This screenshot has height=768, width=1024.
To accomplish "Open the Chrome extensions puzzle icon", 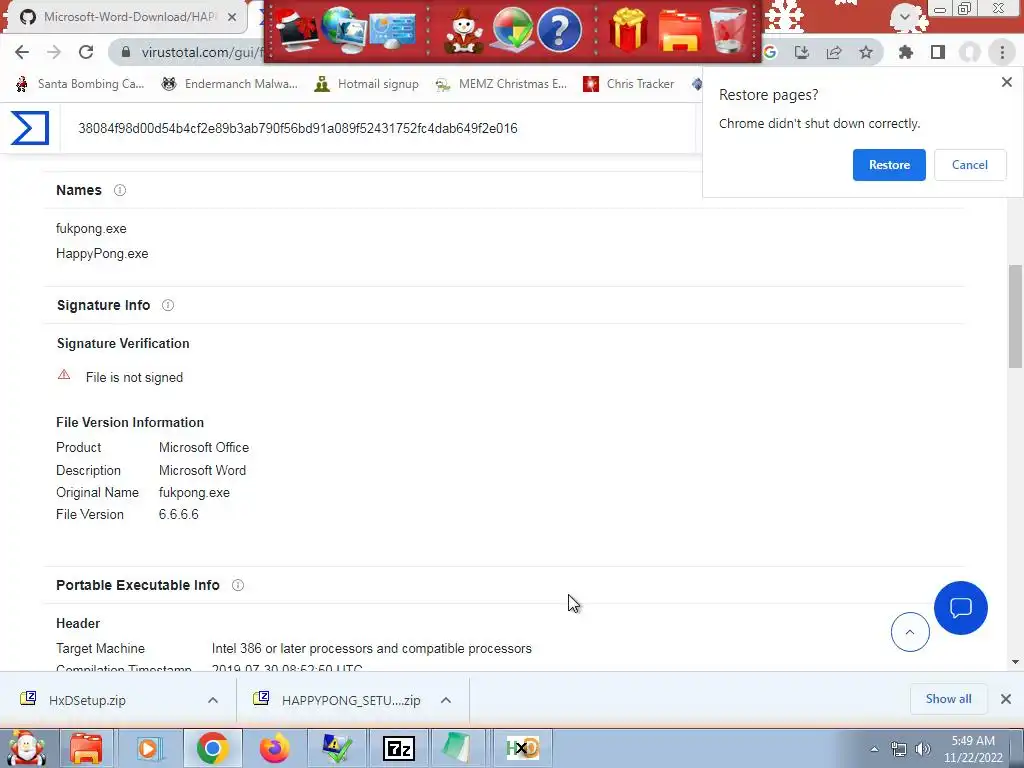I will [x=906, y=52].
